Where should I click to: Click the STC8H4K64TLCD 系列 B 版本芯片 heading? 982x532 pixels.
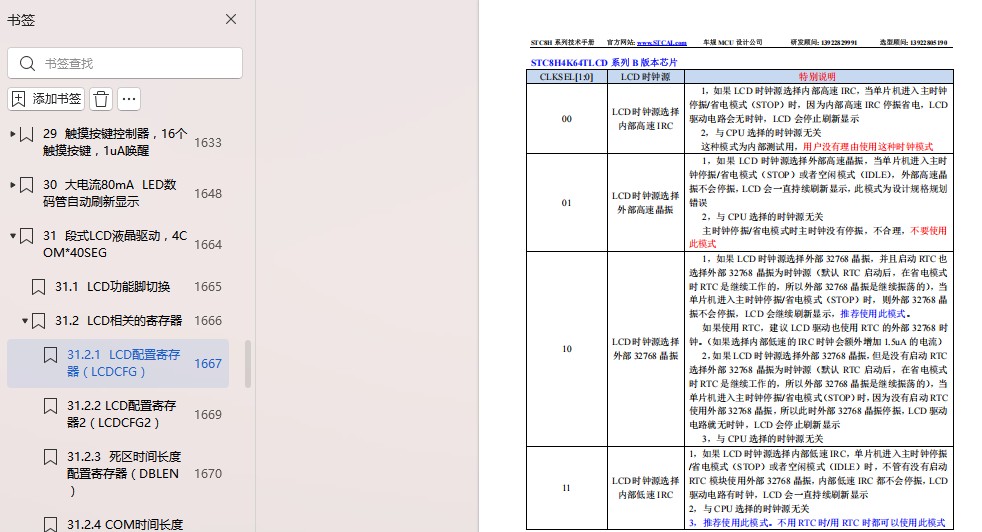pyautogui.click(x=604, y=62)
